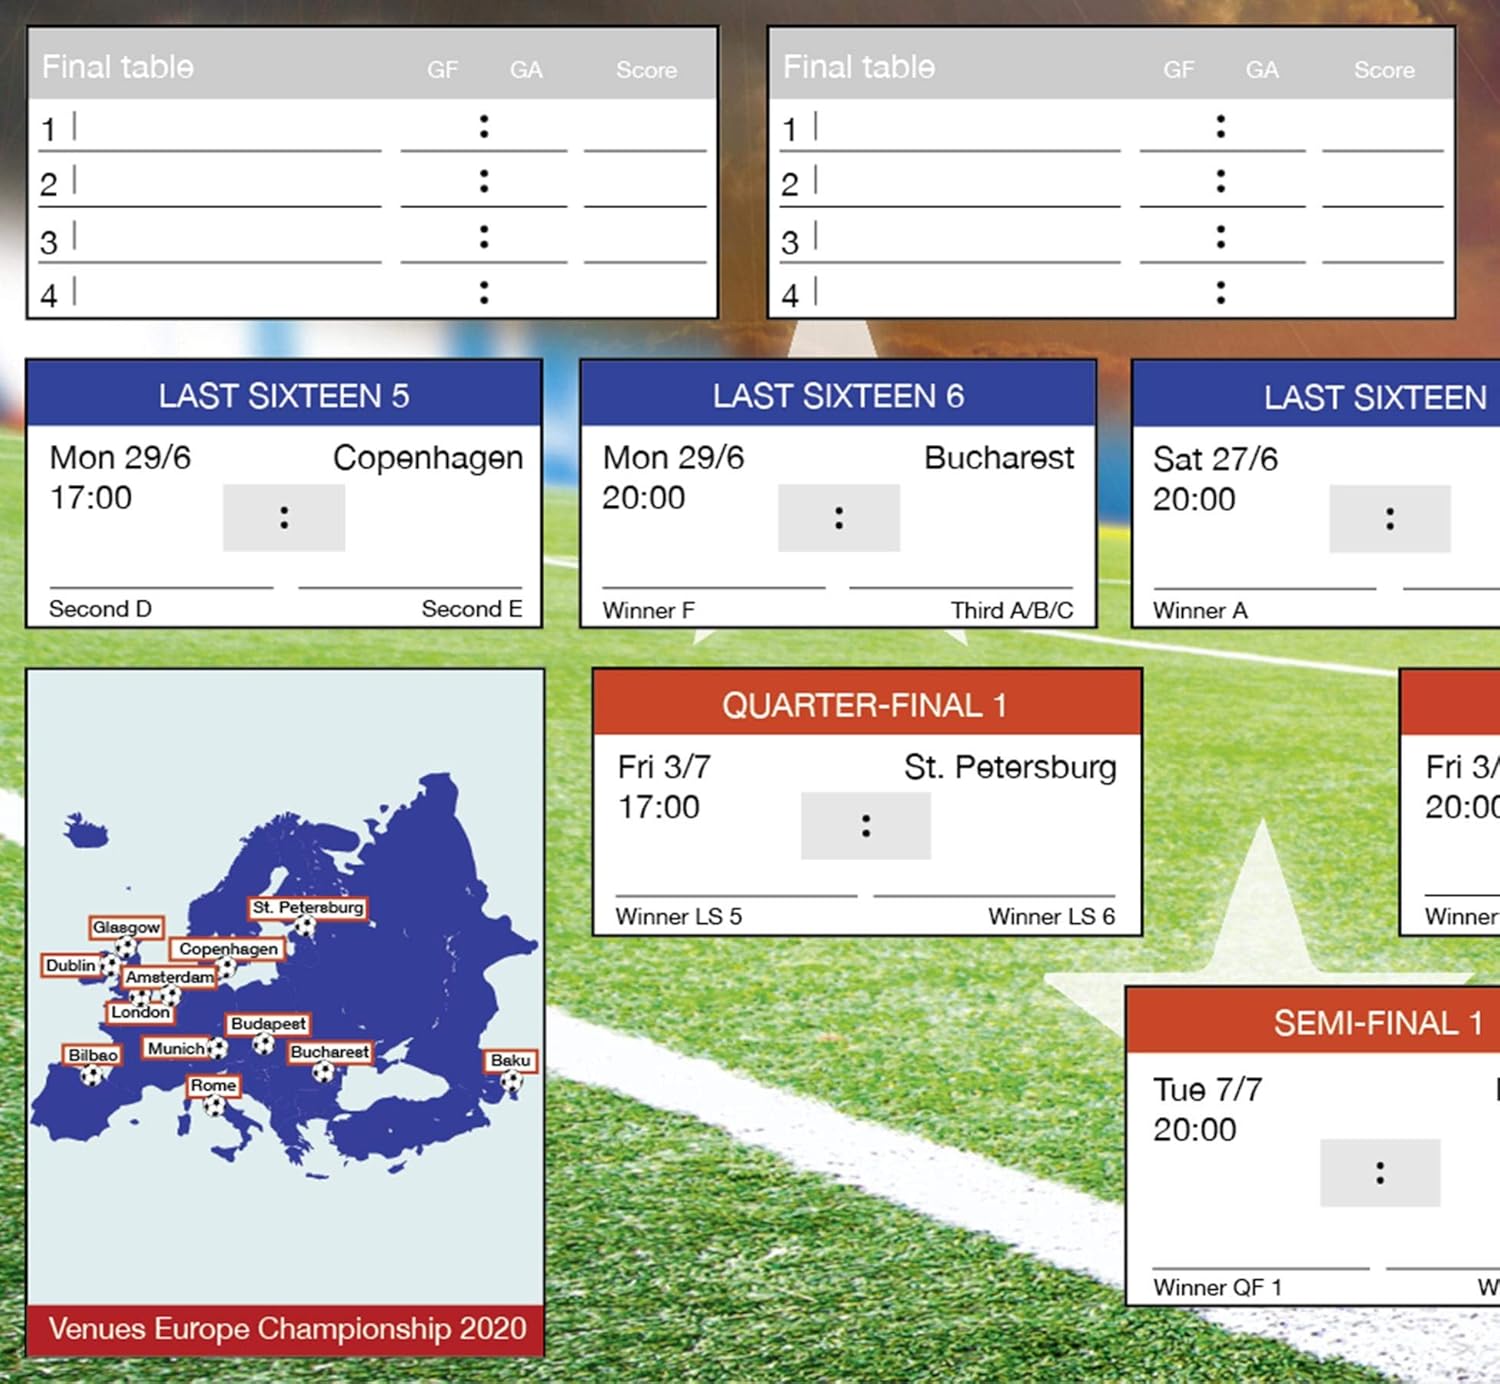Click the Second D team label
This screenshot has height=1384, width=1500.
(100, 609)
